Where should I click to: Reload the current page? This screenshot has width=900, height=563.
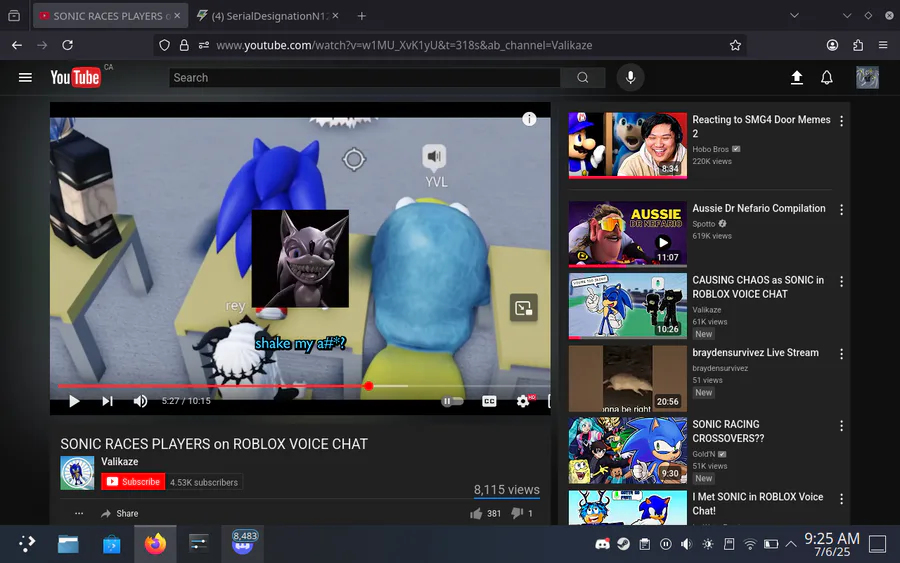tap(67, 45)
